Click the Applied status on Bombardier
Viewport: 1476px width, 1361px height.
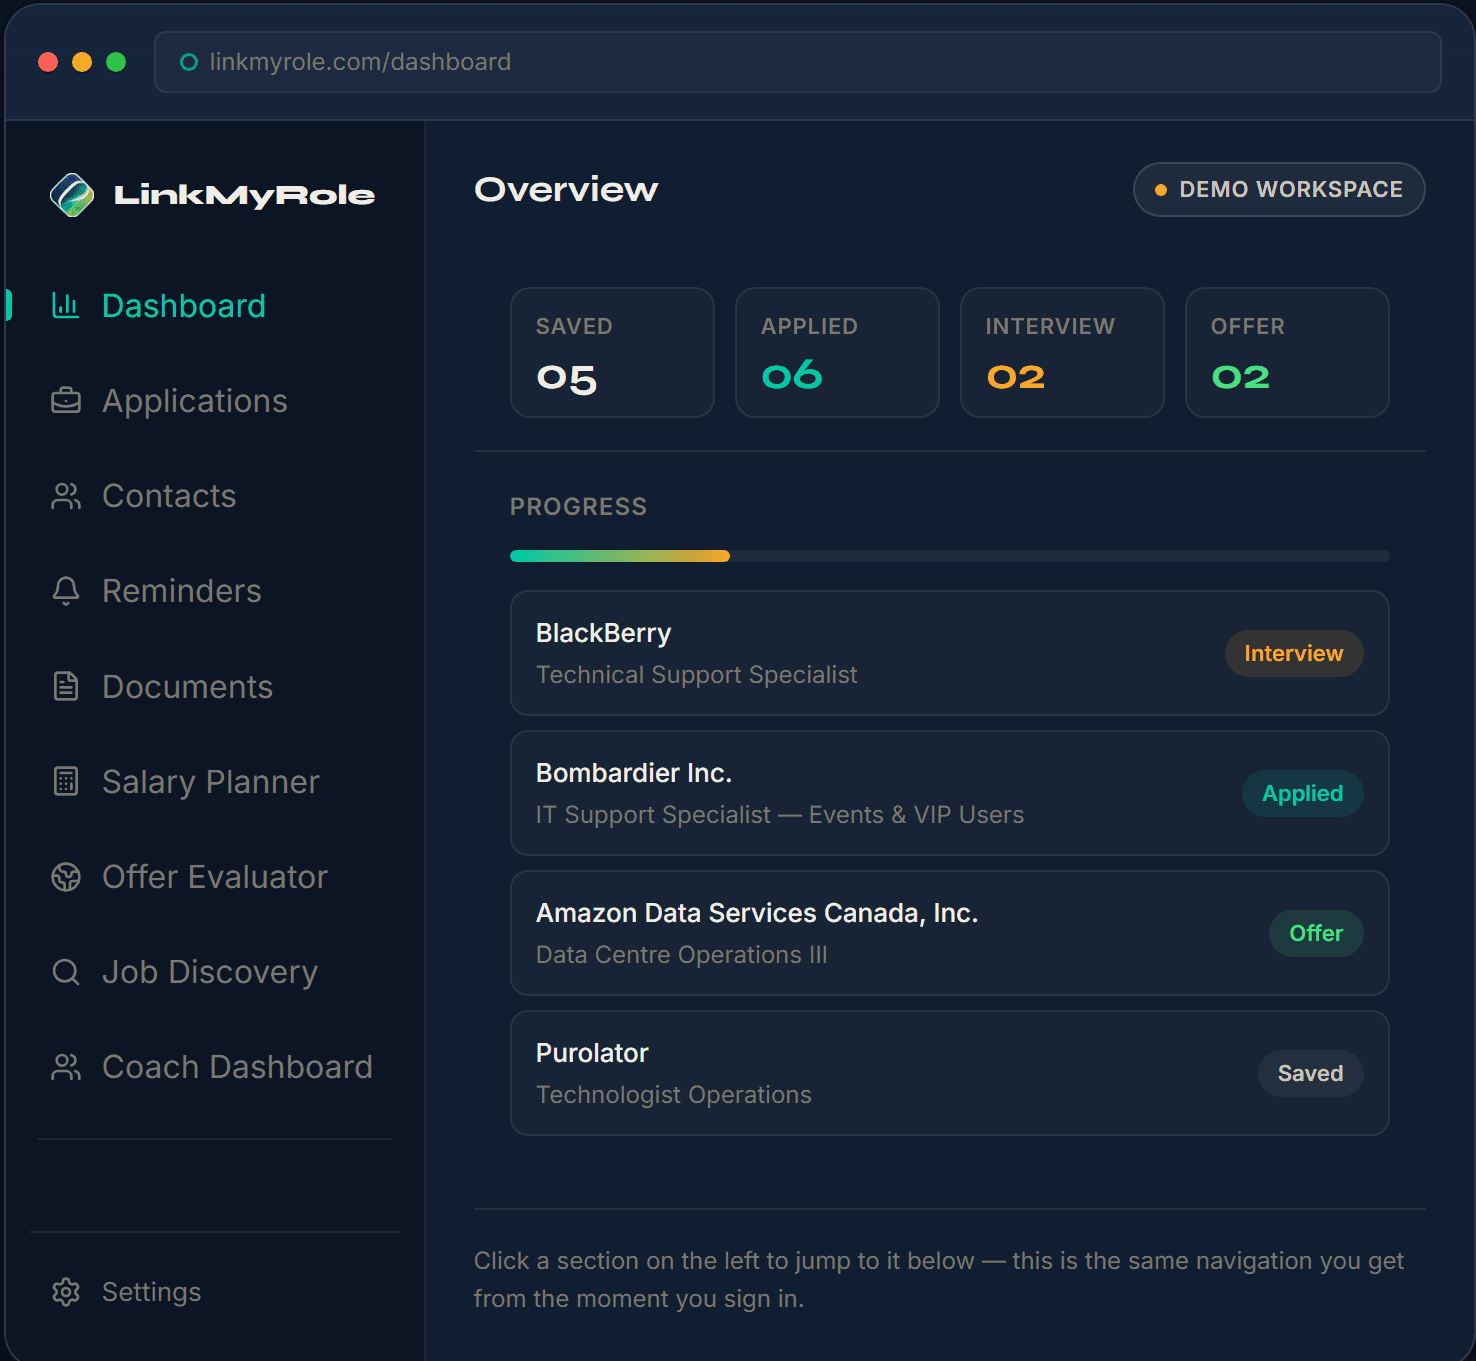(1302, 793)
